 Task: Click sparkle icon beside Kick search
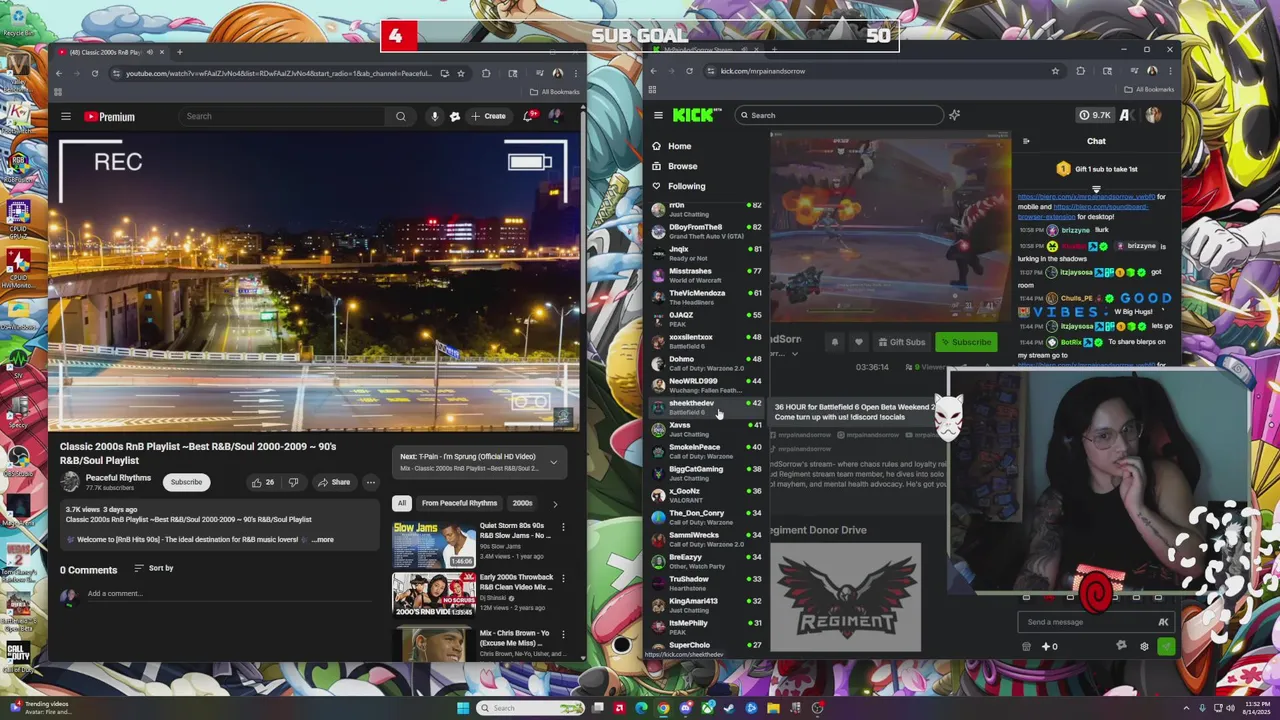click(x=954, y=115)
